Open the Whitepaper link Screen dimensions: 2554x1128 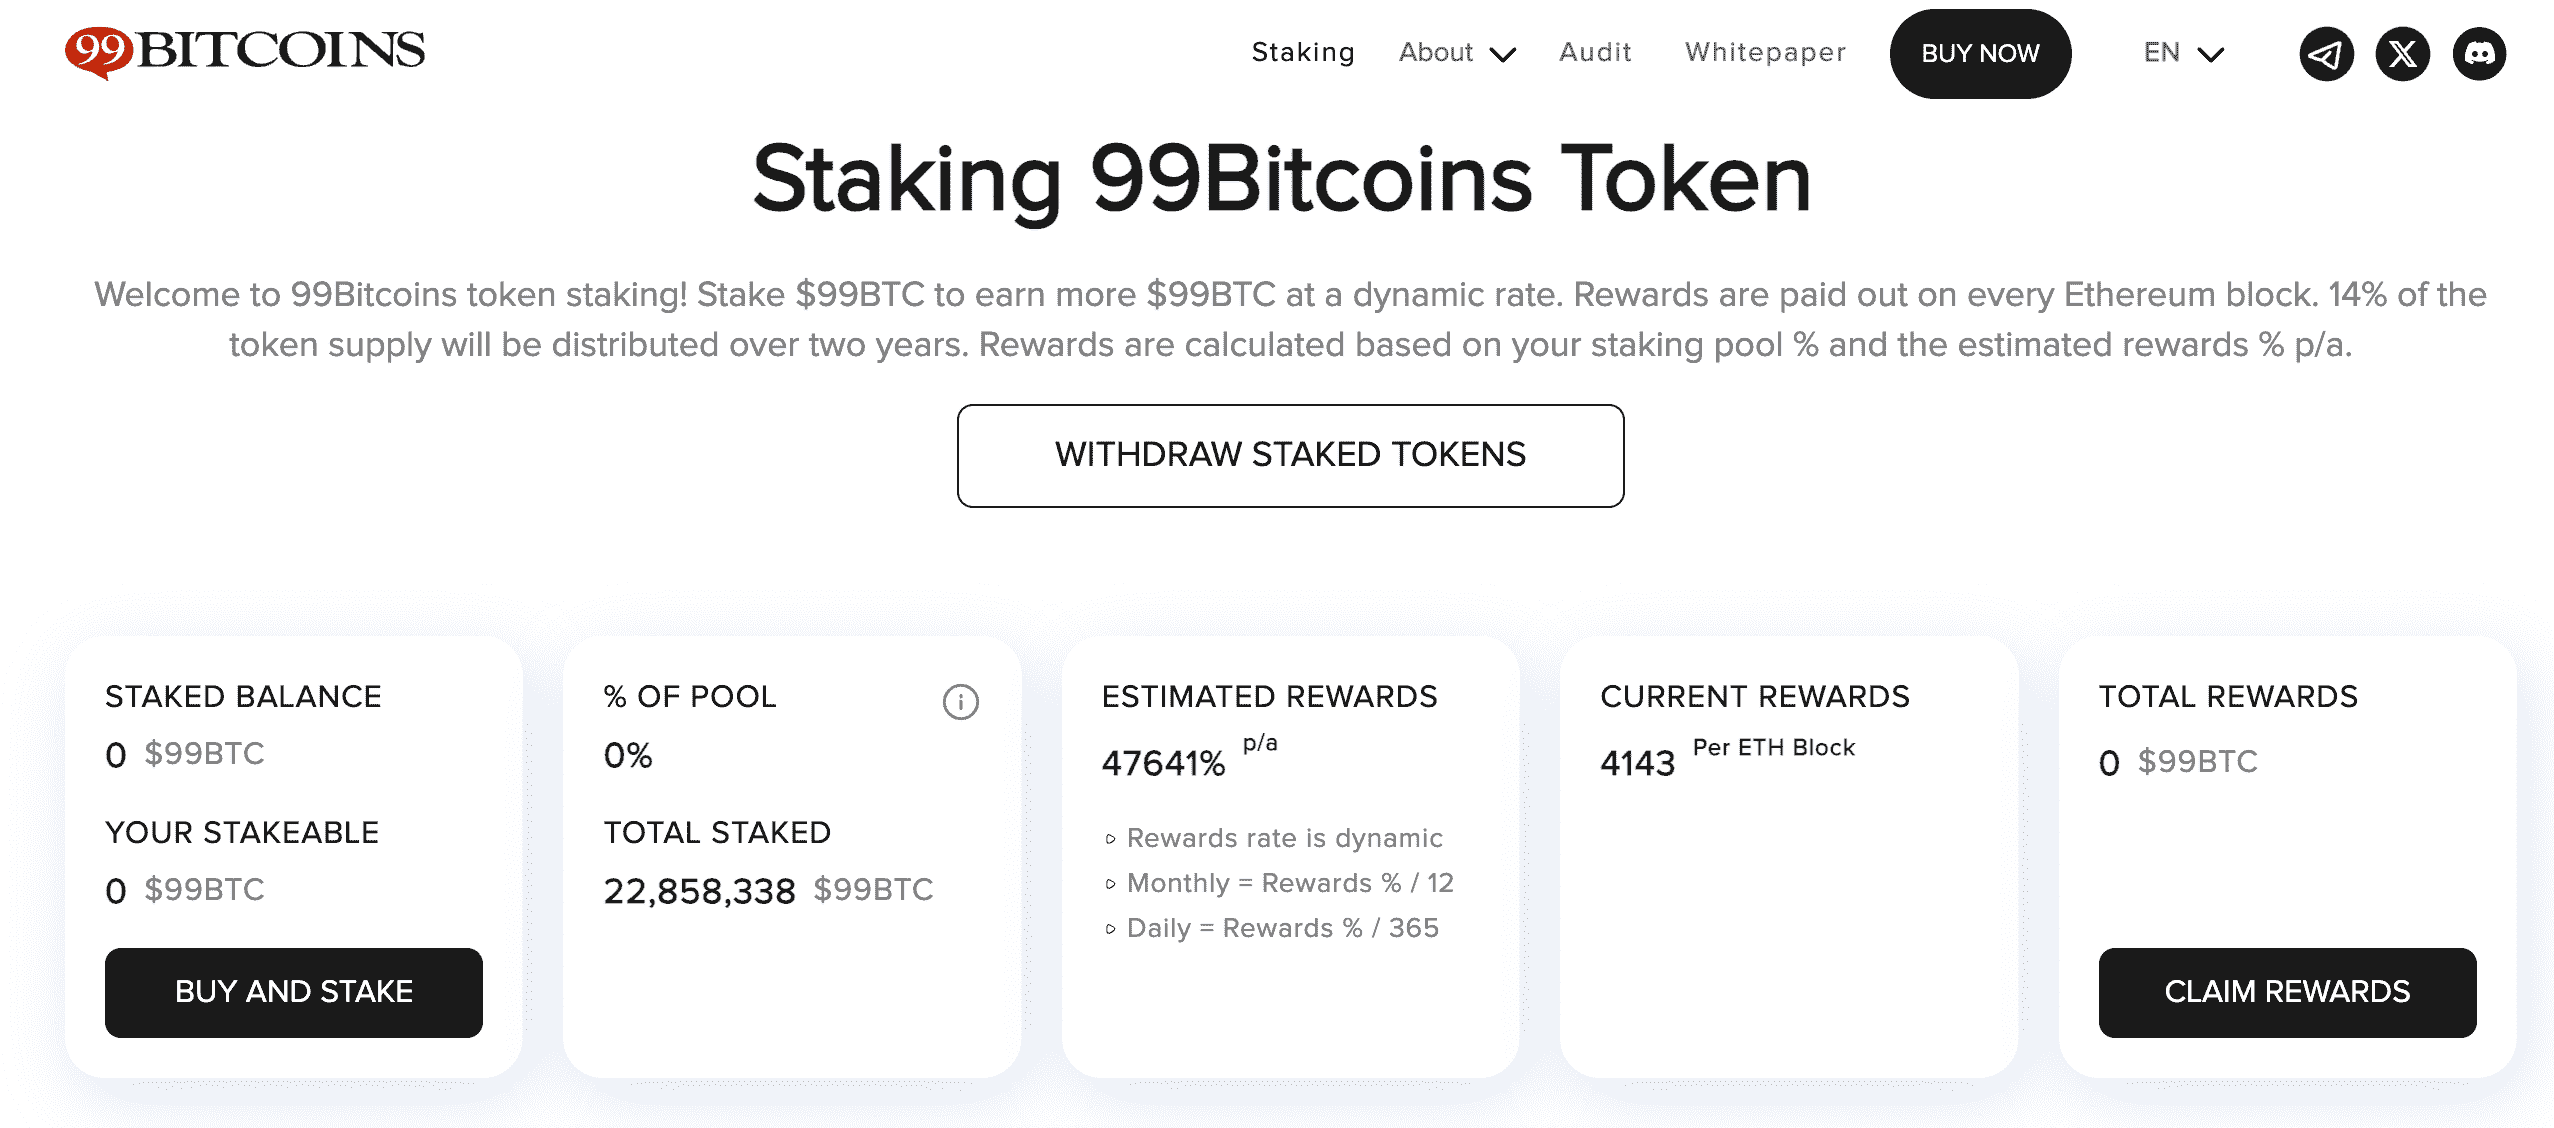click(1765, 53)
